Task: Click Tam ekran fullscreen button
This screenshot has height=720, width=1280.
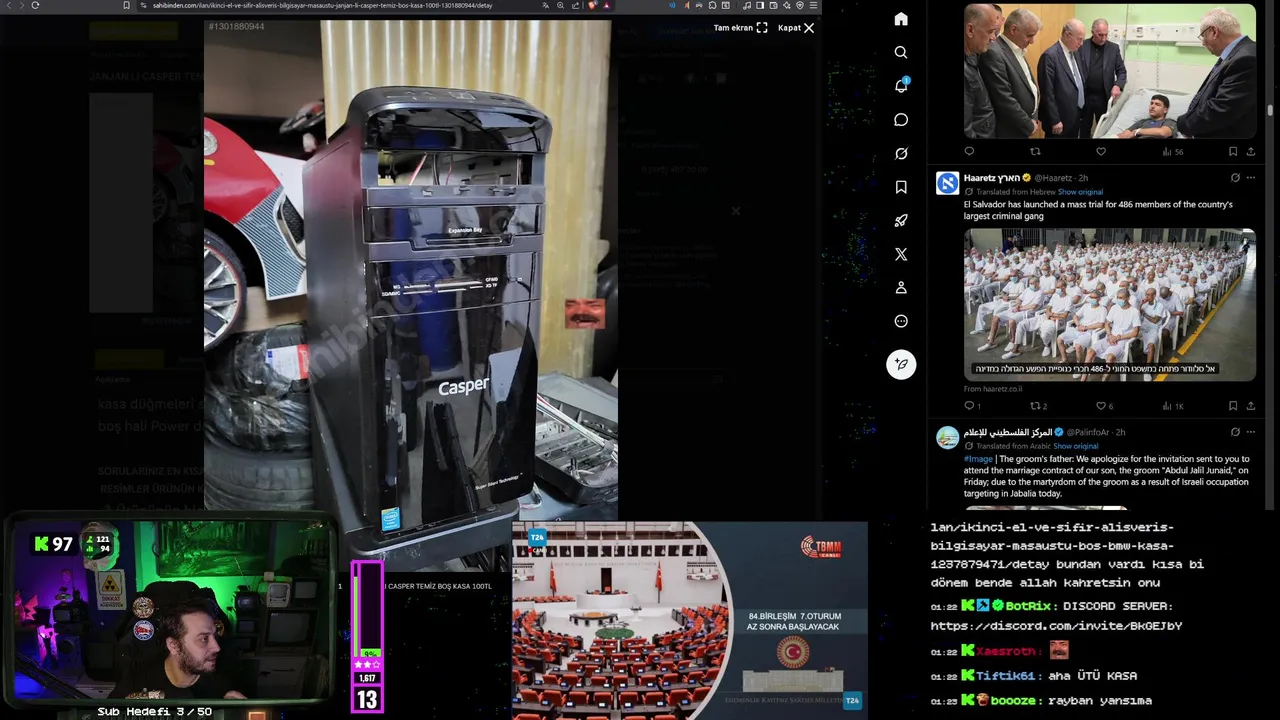Action: click(x=740, y=28)
